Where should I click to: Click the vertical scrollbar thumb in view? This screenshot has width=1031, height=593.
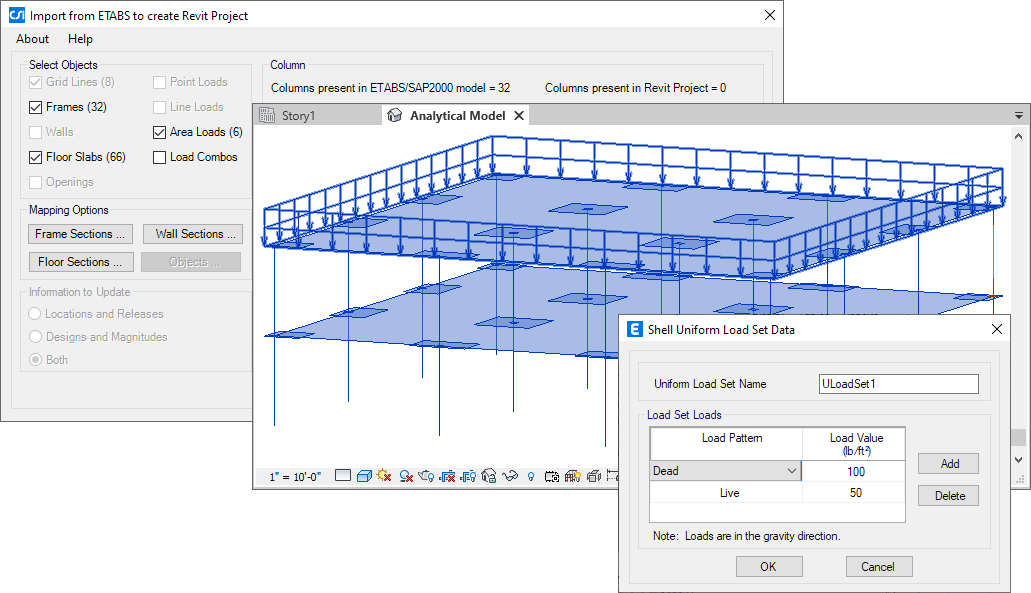tap(1019, 438)
